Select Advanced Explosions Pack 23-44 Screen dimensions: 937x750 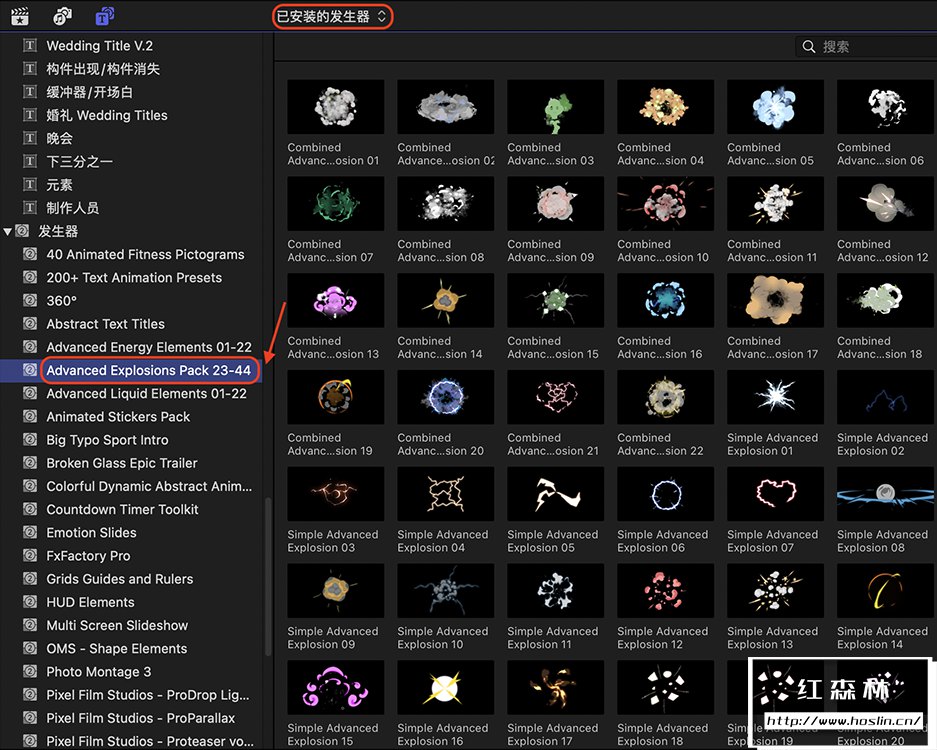[x=131, y=371]
